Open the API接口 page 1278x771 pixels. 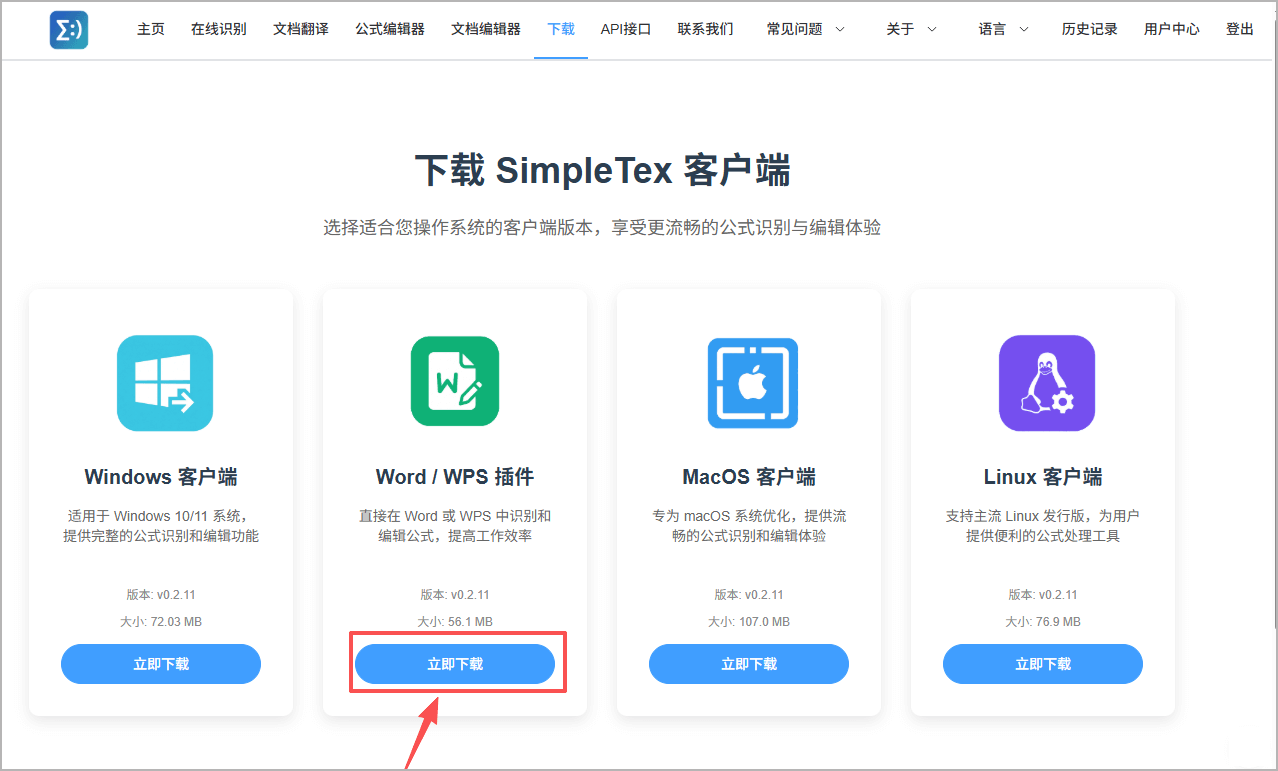pos(625,29)
